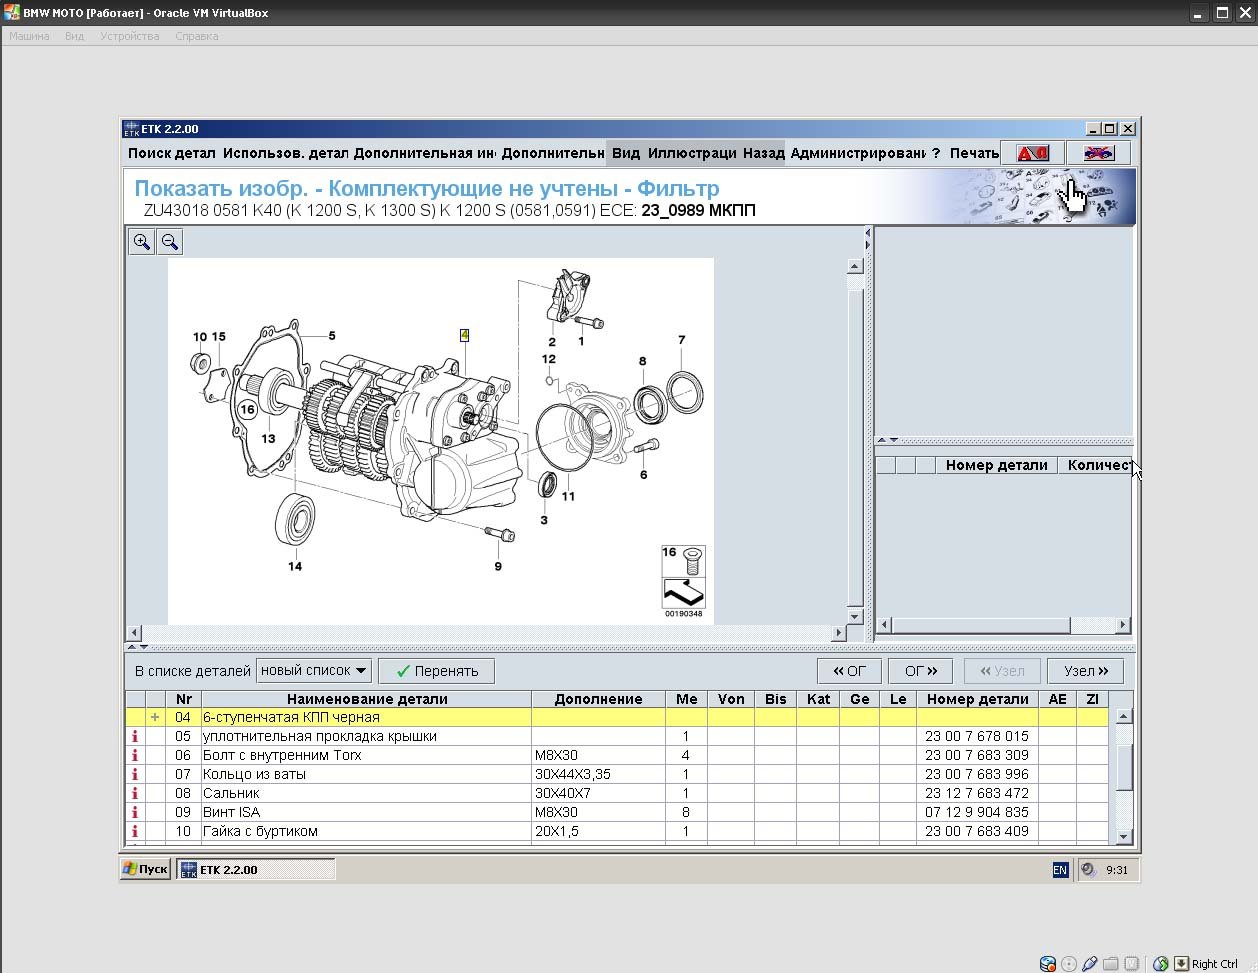Screen dimensions: 1258x973
Task: Click the info icon for Винт ISA
Action: 135,812
